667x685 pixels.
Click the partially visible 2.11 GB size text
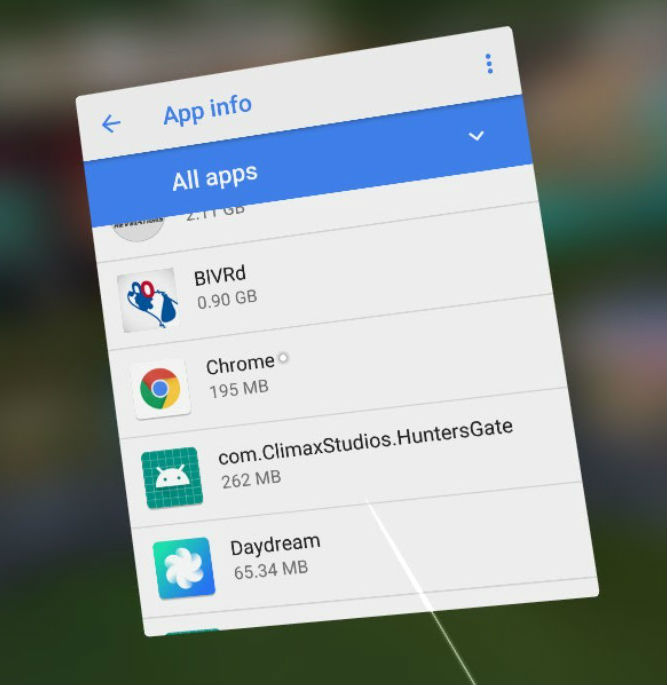click(215, 213)
